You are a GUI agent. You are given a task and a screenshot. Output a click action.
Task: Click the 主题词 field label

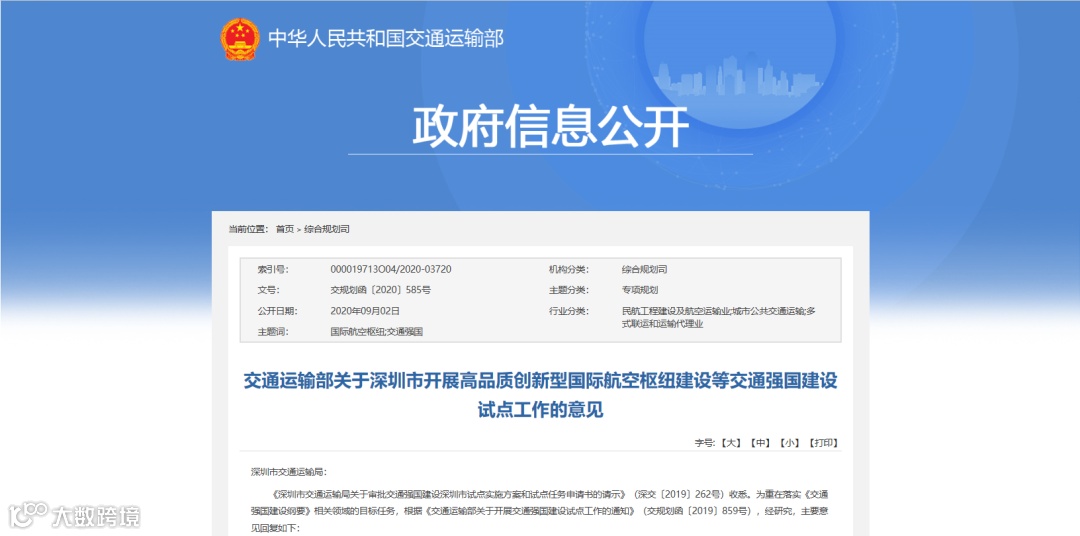272,331
